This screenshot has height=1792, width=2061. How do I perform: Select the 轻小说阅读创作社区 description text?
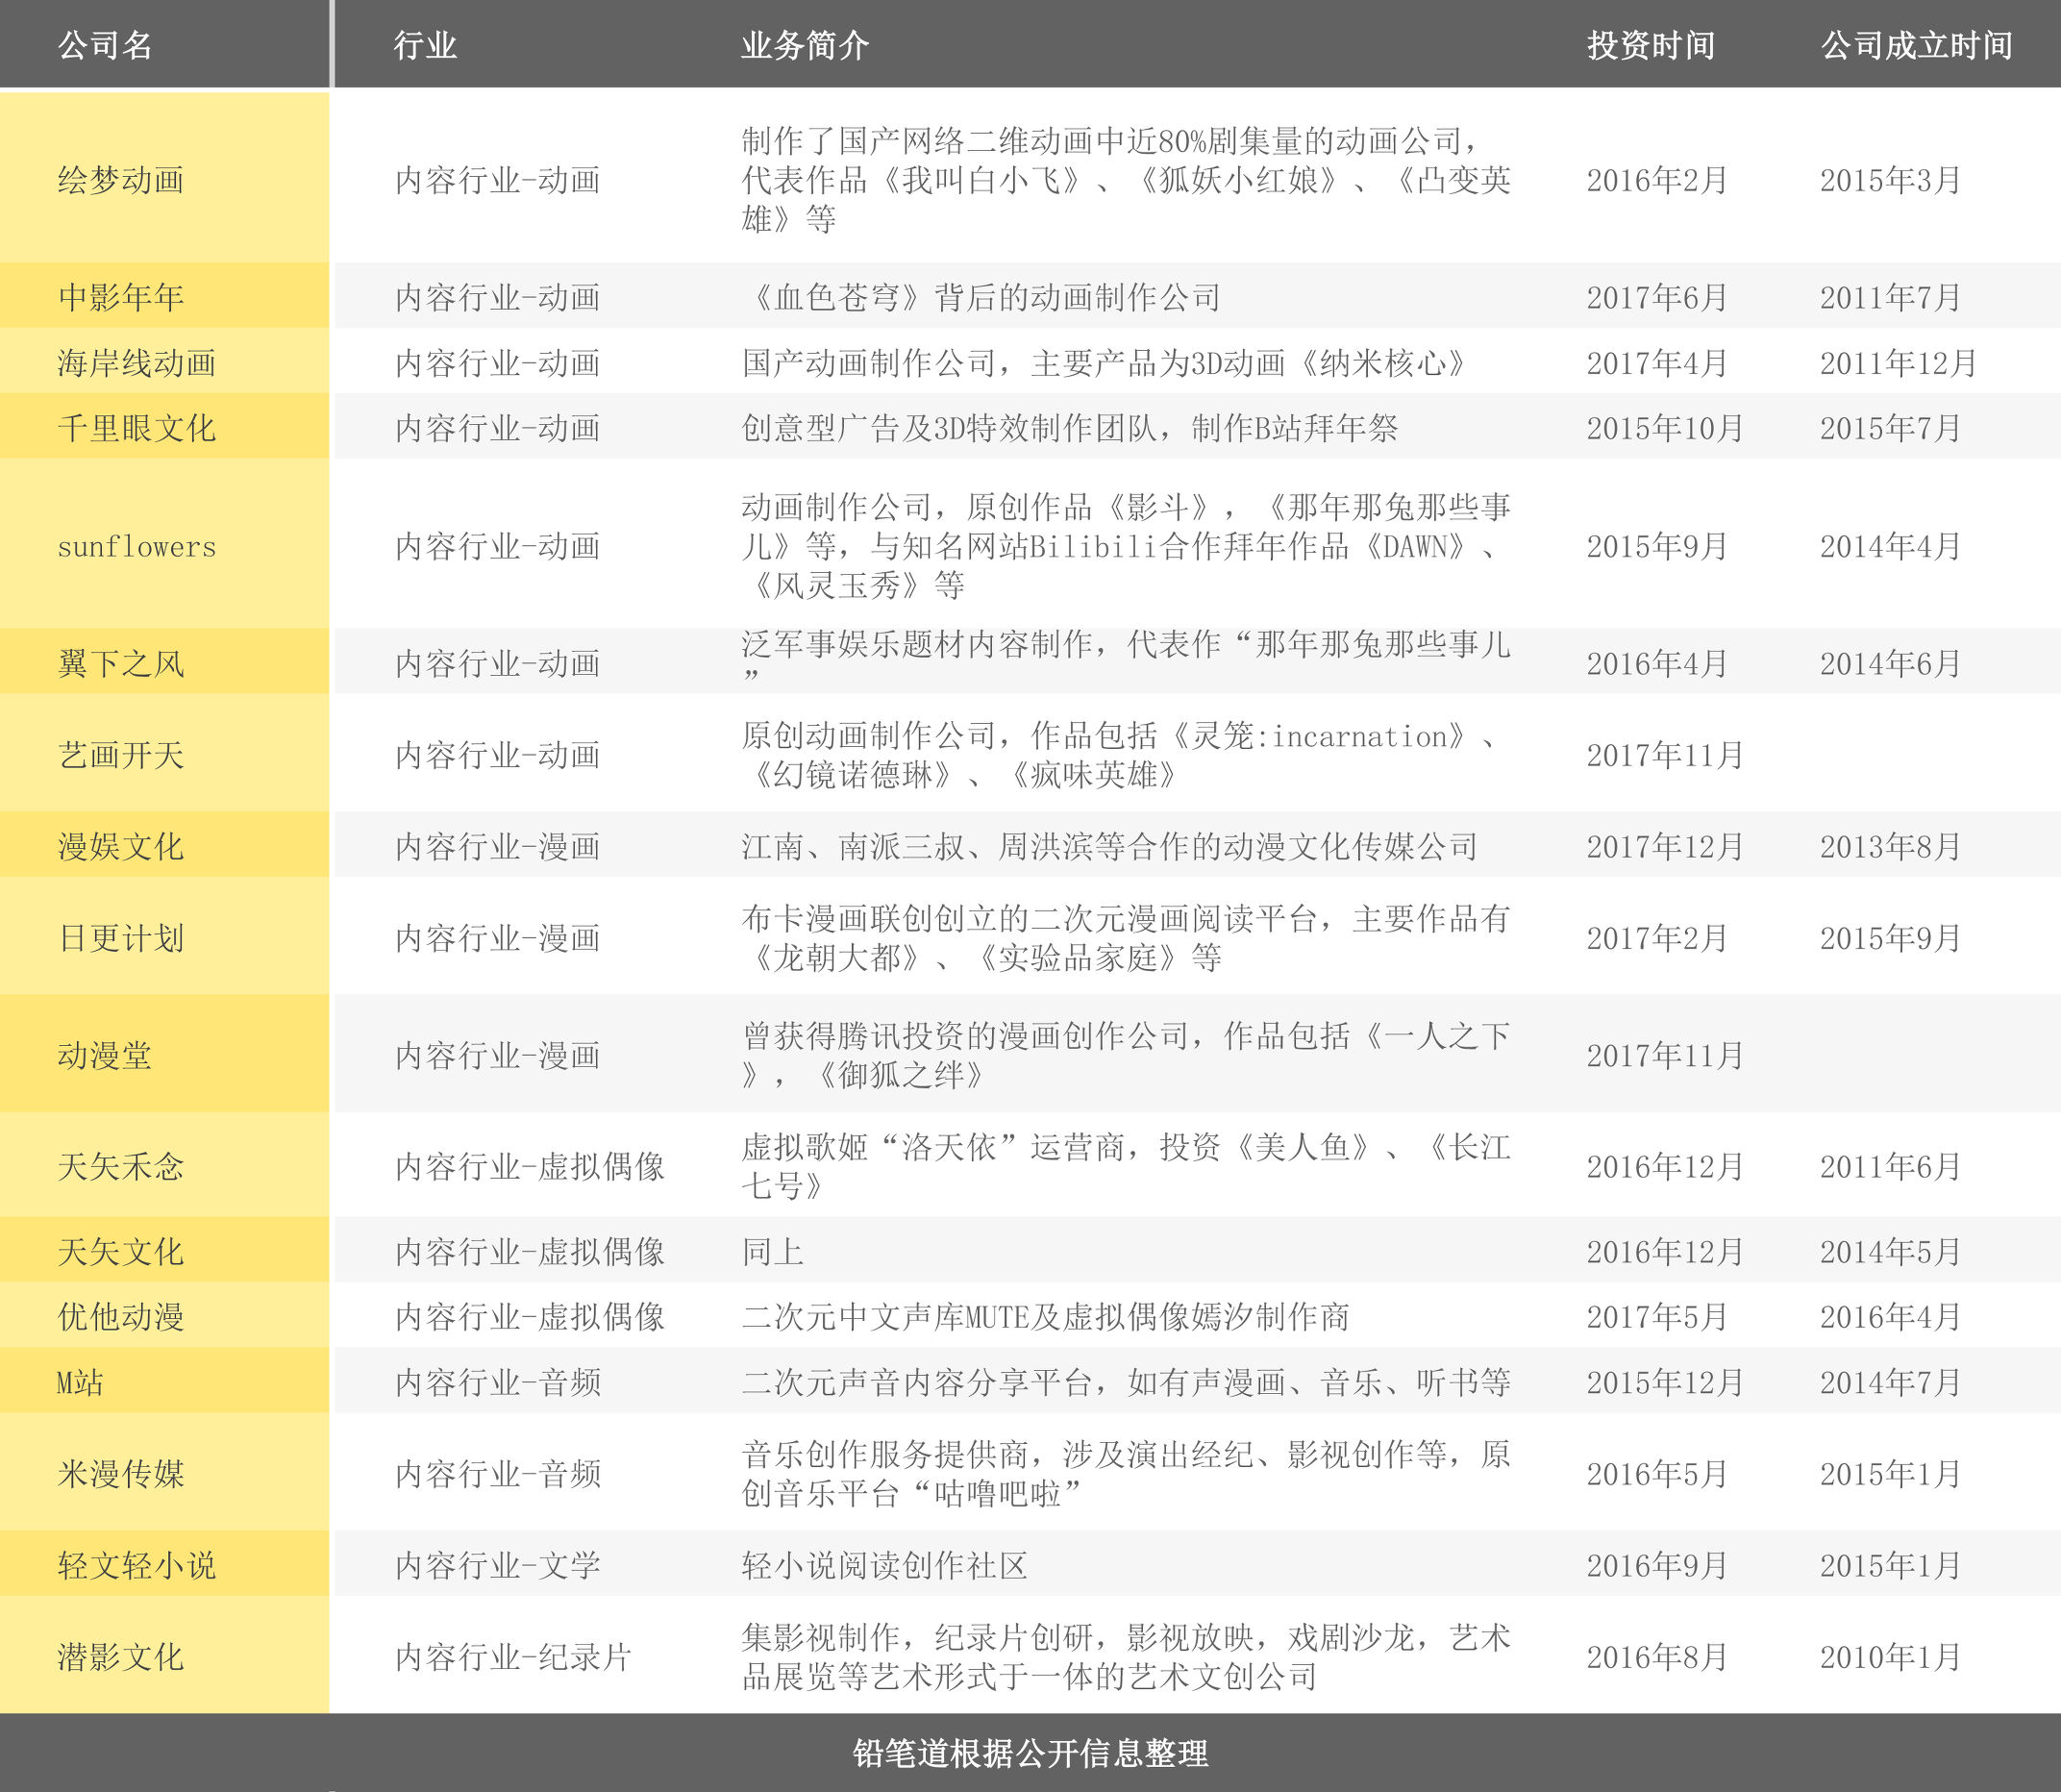tap(884, 1565)
